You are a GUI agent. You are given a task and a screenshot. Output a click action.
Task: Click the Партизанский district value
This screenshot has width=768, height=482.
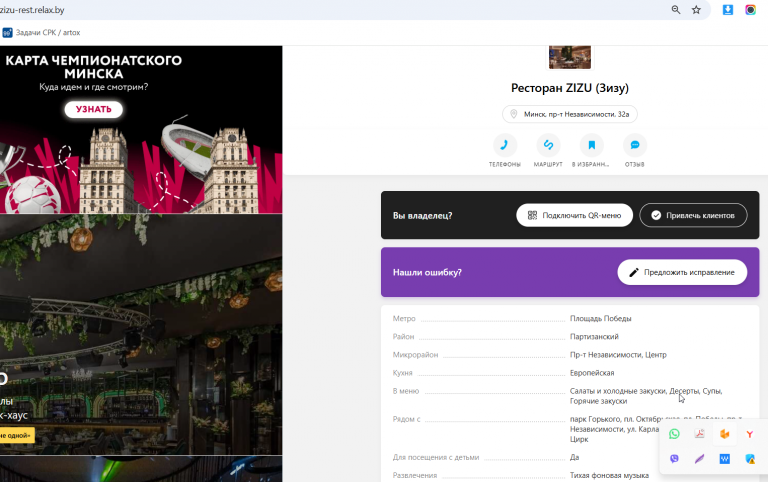[x=594, y=337]
